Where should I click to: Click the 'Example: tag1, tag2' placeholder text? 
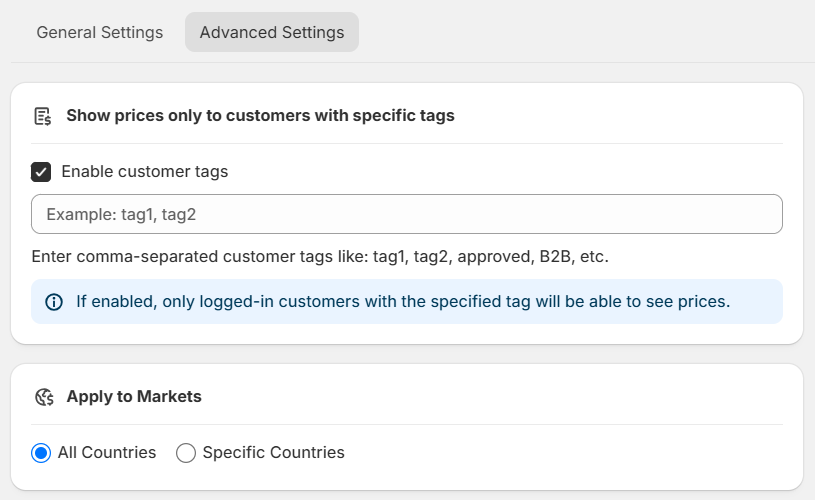[121, 214]
